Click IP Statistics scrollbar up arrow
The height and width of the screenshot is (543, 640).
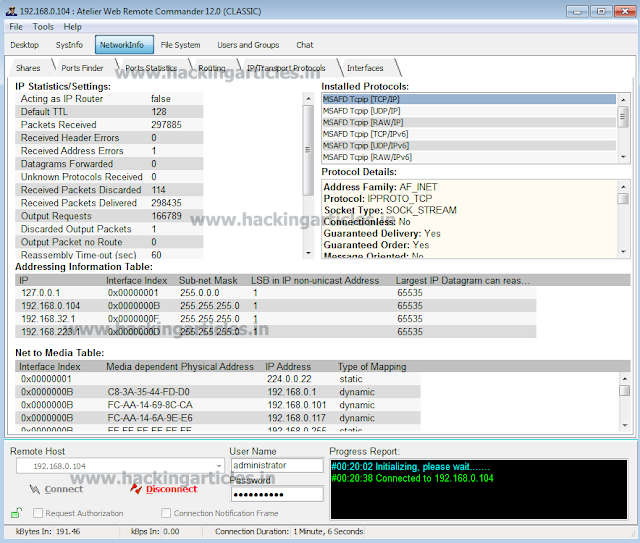[x=309, y=98]
